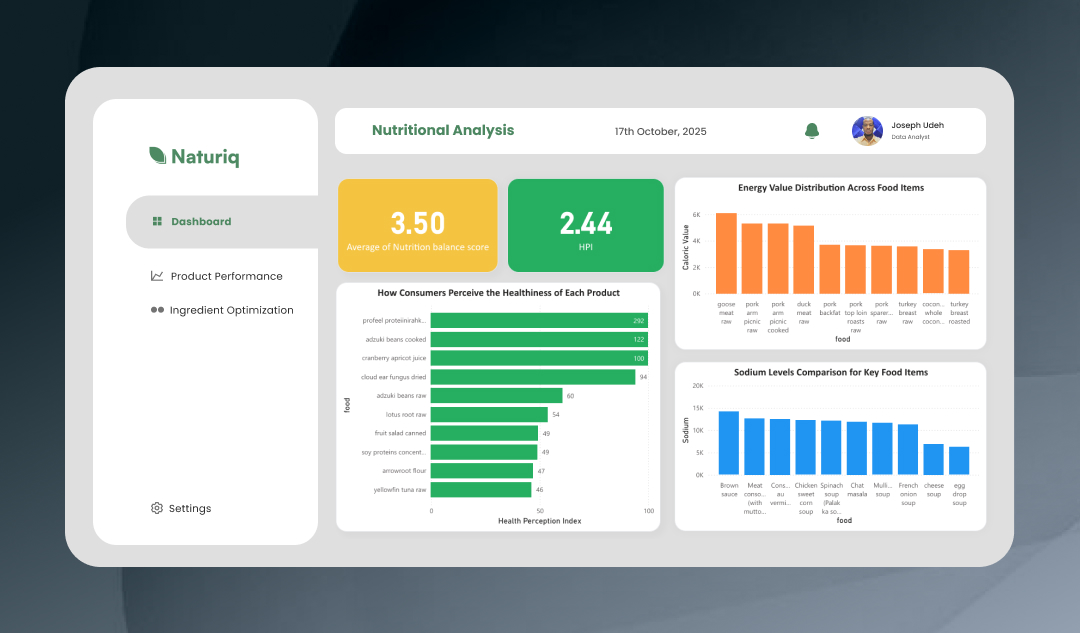Click the Spinach soup blue bar

(x=831, y=448)
